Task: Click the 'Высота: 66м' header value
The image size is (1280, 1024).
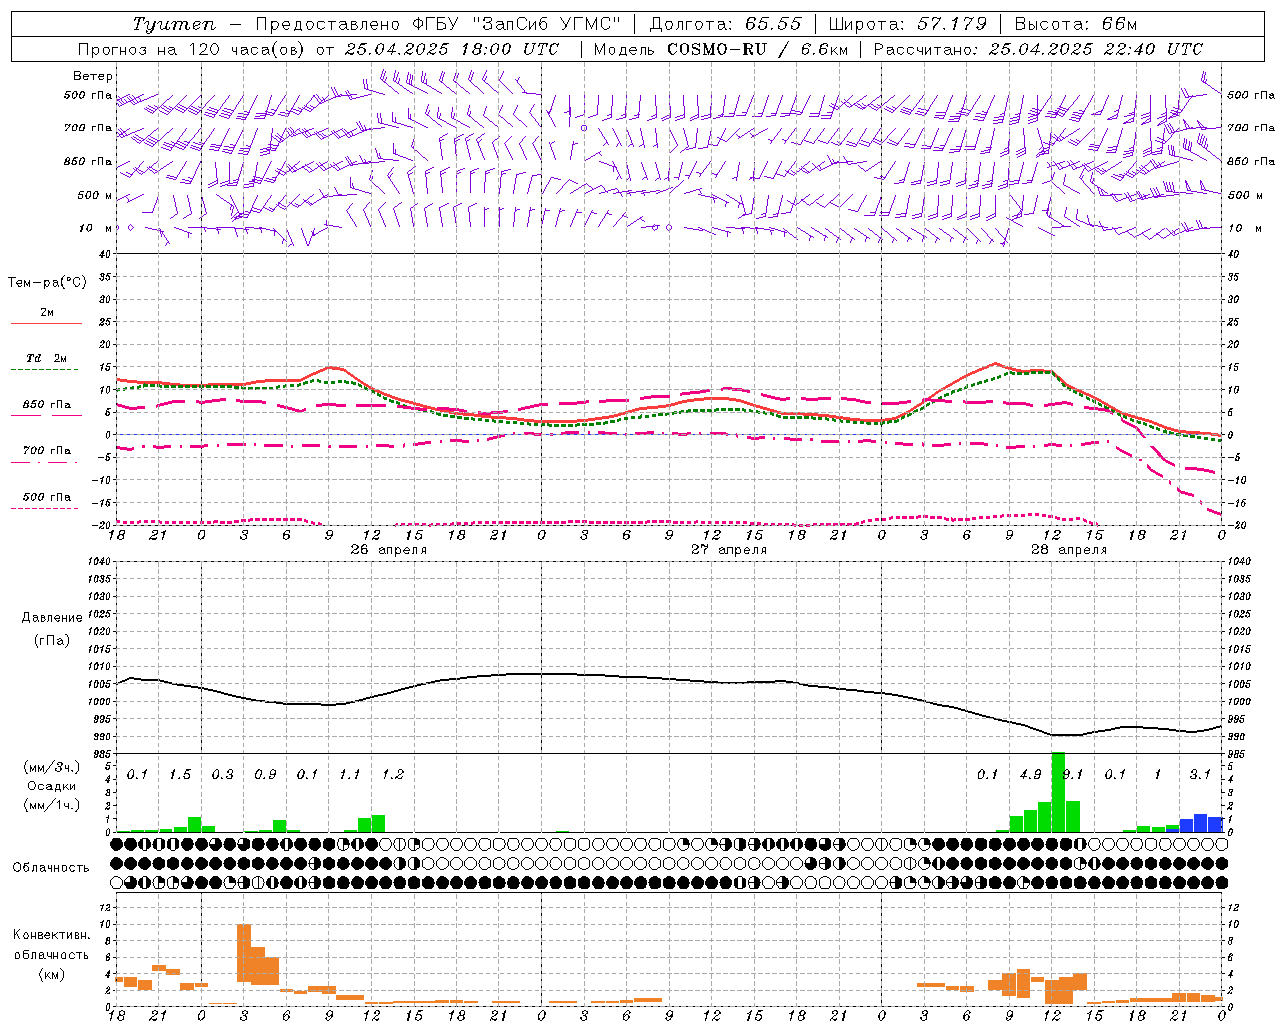Action: point(1076,24)
